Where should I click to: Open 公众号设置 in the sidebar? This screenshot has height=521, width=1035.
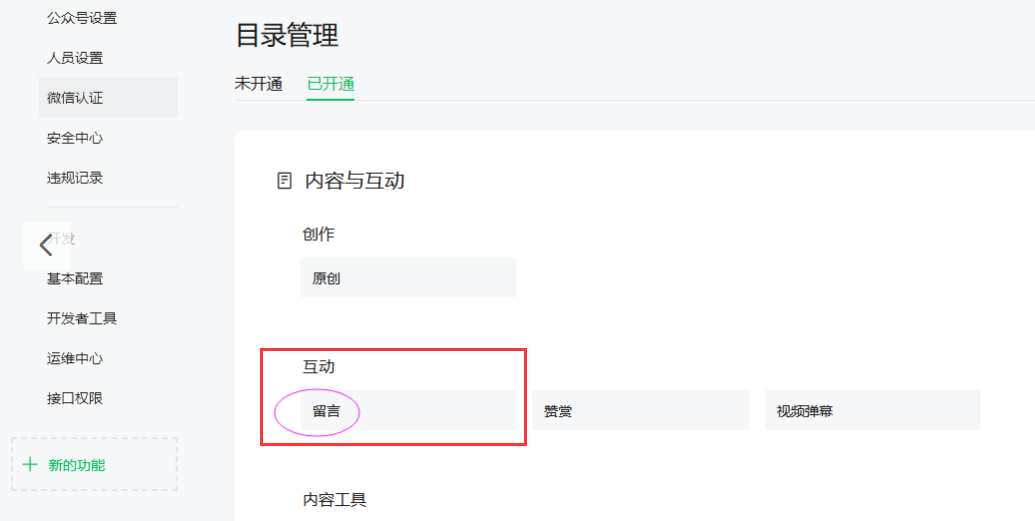[x=82, y=18]
